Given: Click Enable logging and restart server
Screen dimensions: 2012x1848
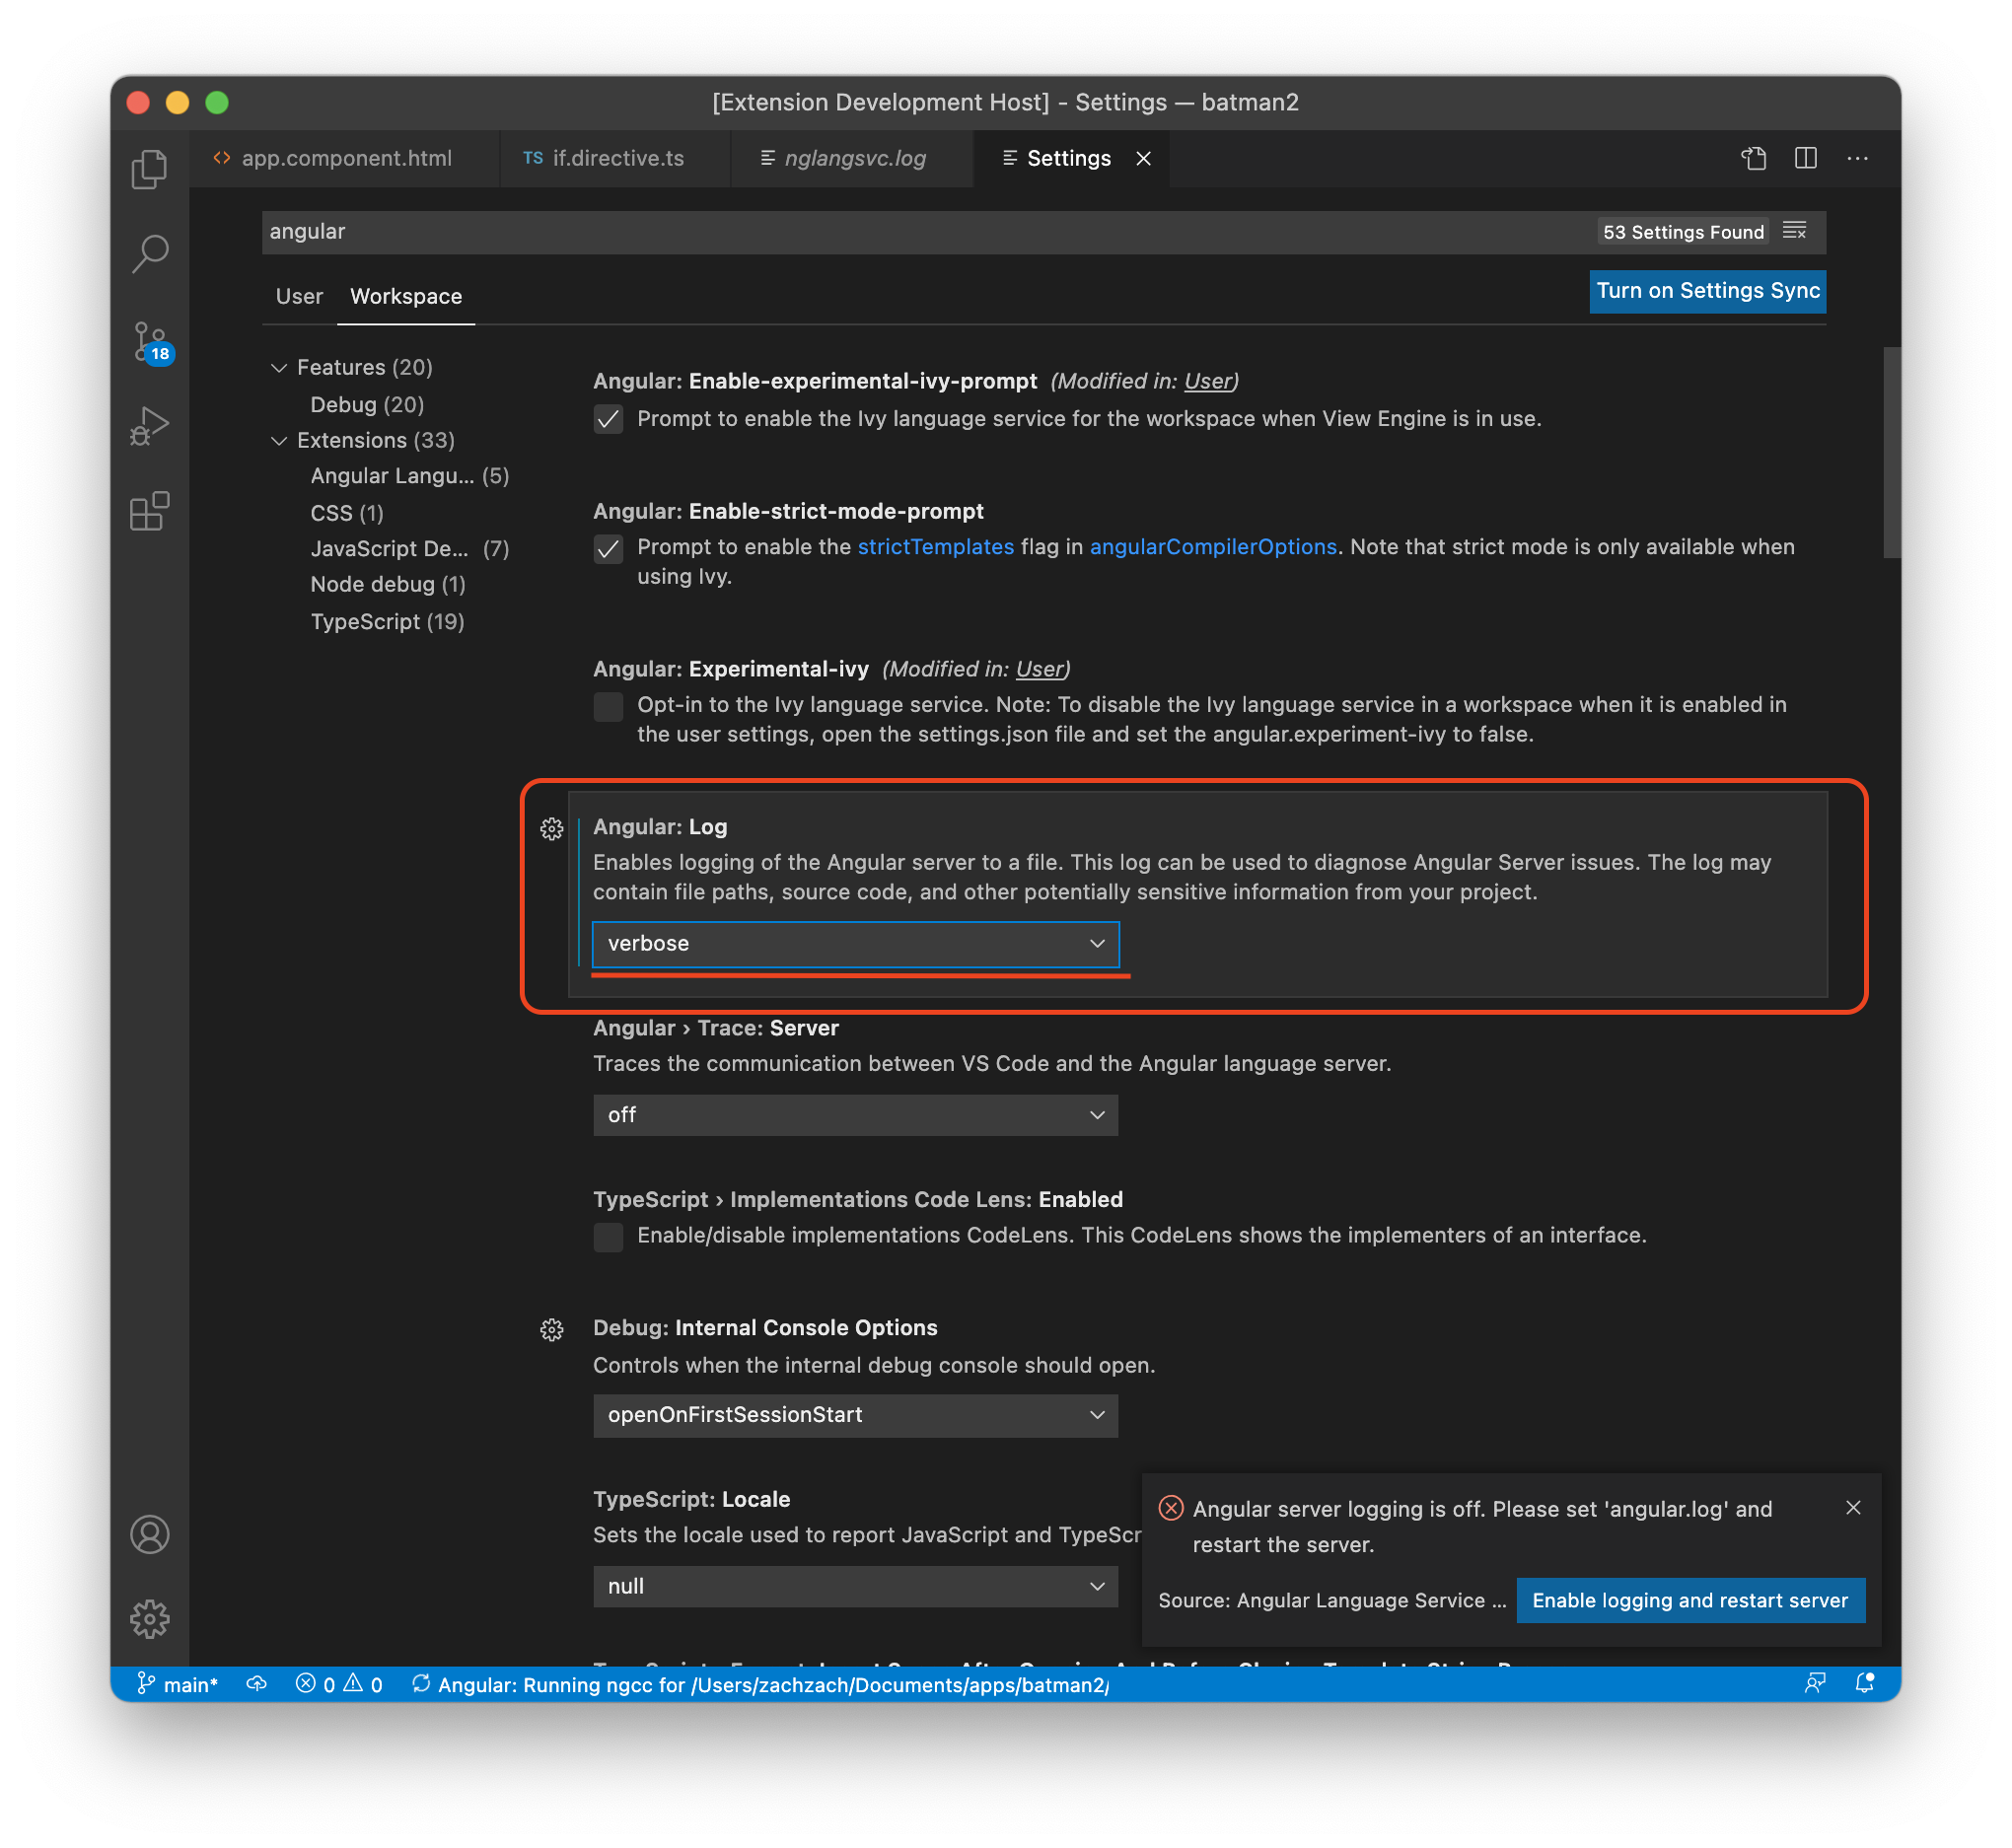Looking at the screenshot, I should (x=1690, y=1601).
